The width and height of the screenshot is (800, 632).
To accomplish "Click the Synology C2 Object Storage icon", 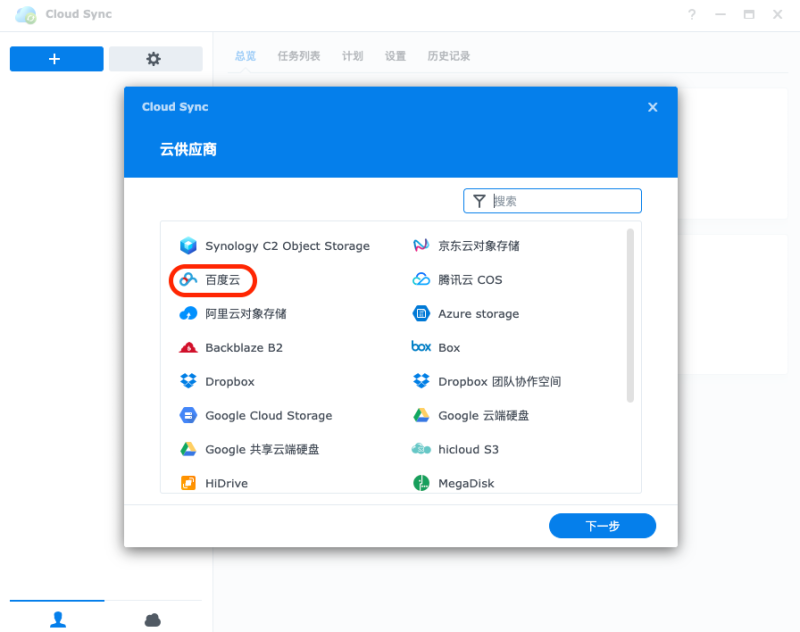I will (188, 246).
